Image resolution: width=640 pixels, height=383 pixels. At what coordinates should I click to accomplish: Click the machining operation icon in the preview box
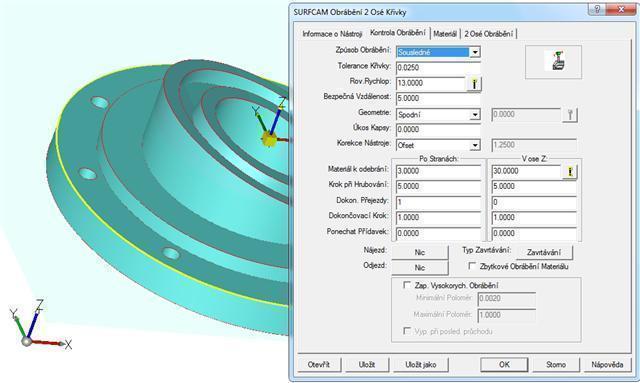point(558,61)
